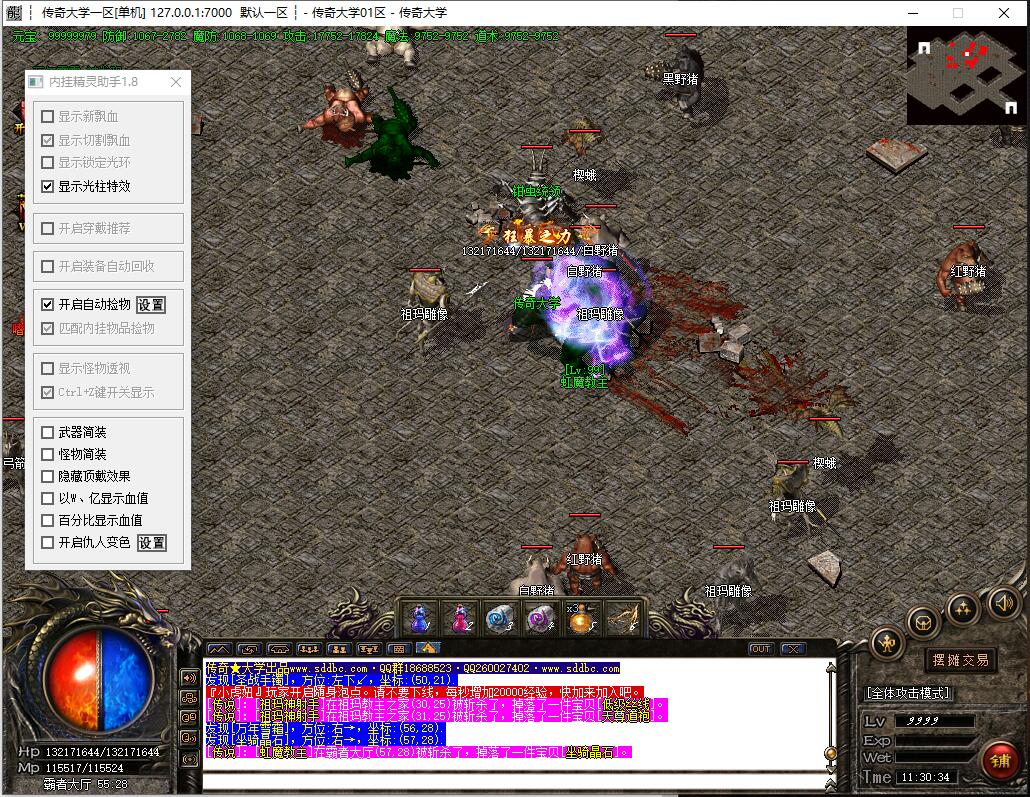Toggle Ctrl+Z键开关显示 checkbox
This screenshot has width=1030, height=797.
click(x=47, y=392)
